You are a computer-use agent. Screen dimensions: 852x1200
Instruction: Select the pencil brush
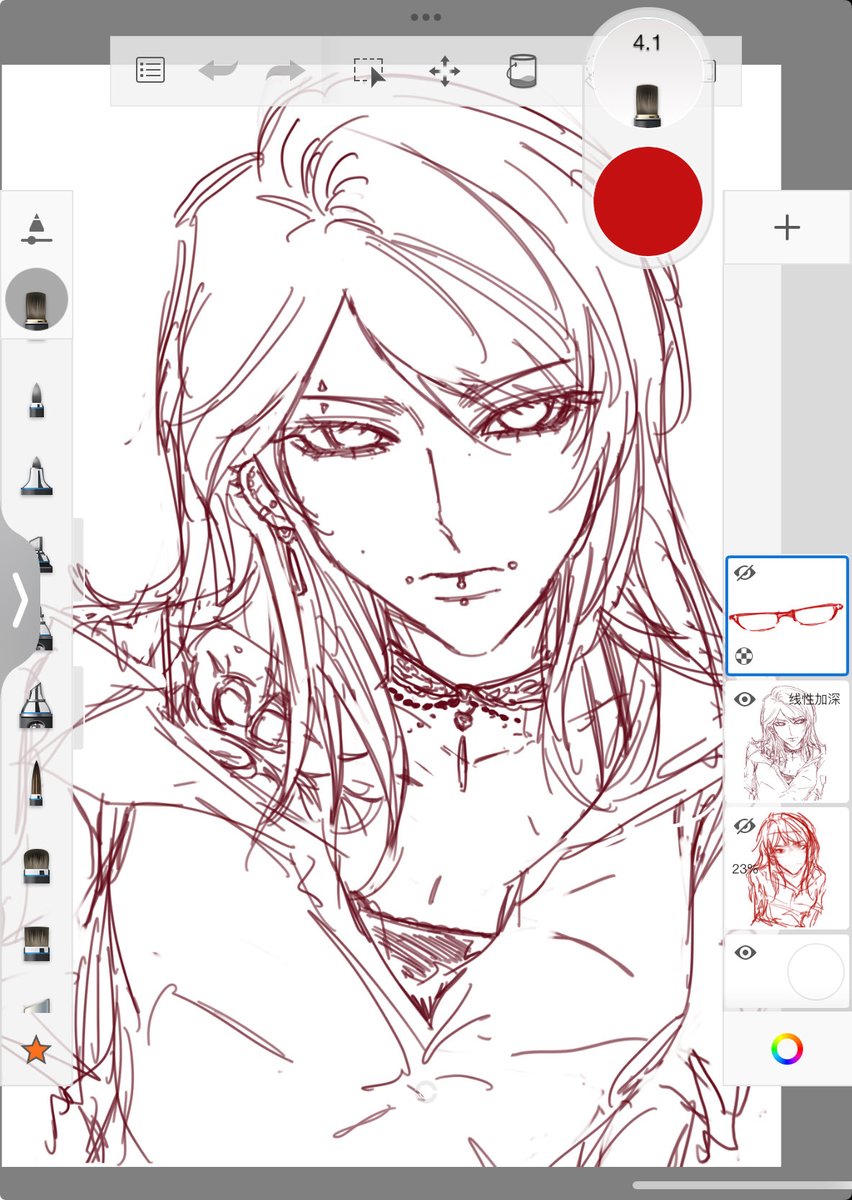pyautogui.click(x=36, y=399)
